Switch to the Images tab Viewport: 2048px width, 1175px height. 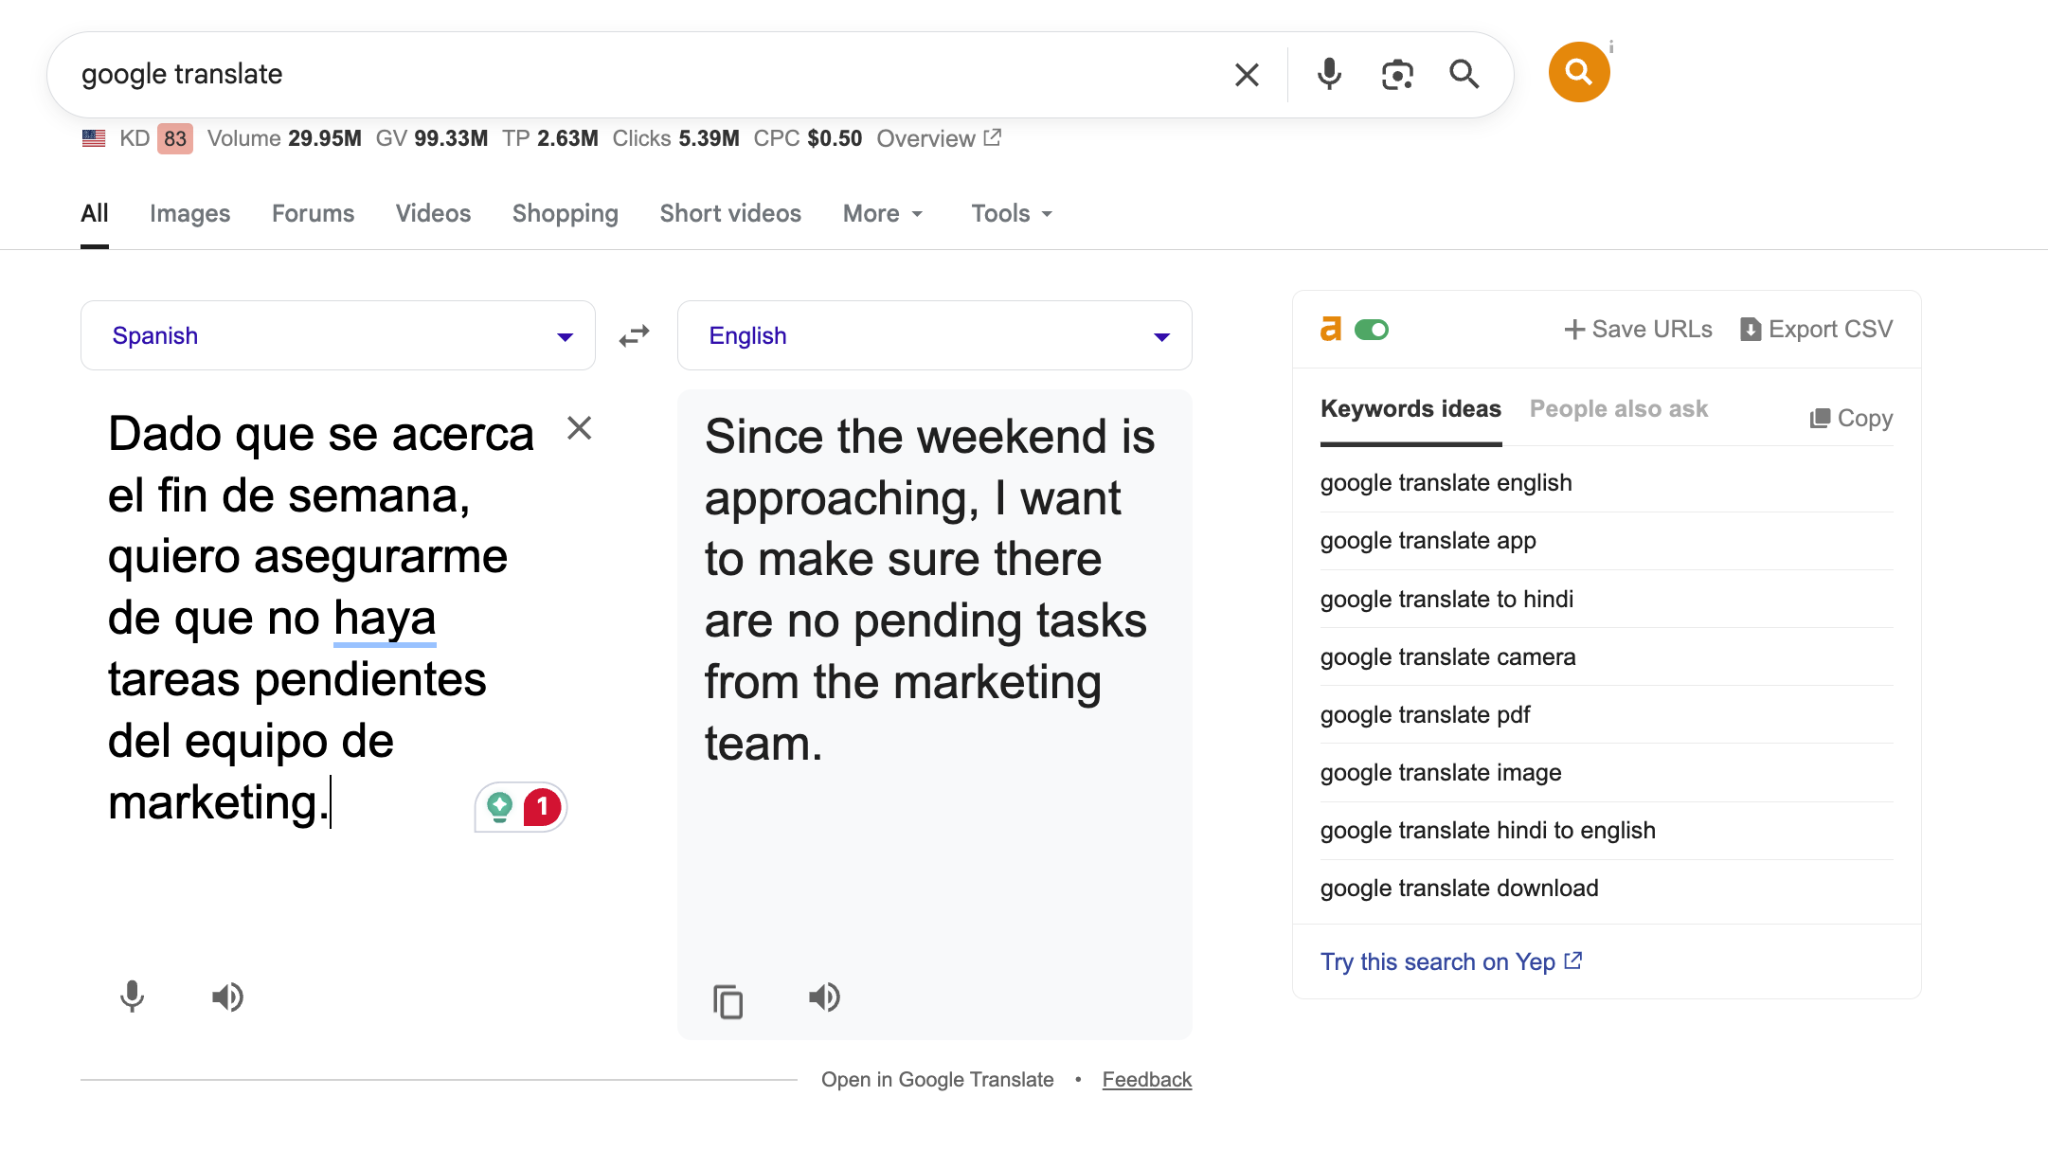[x=190, y=214]
